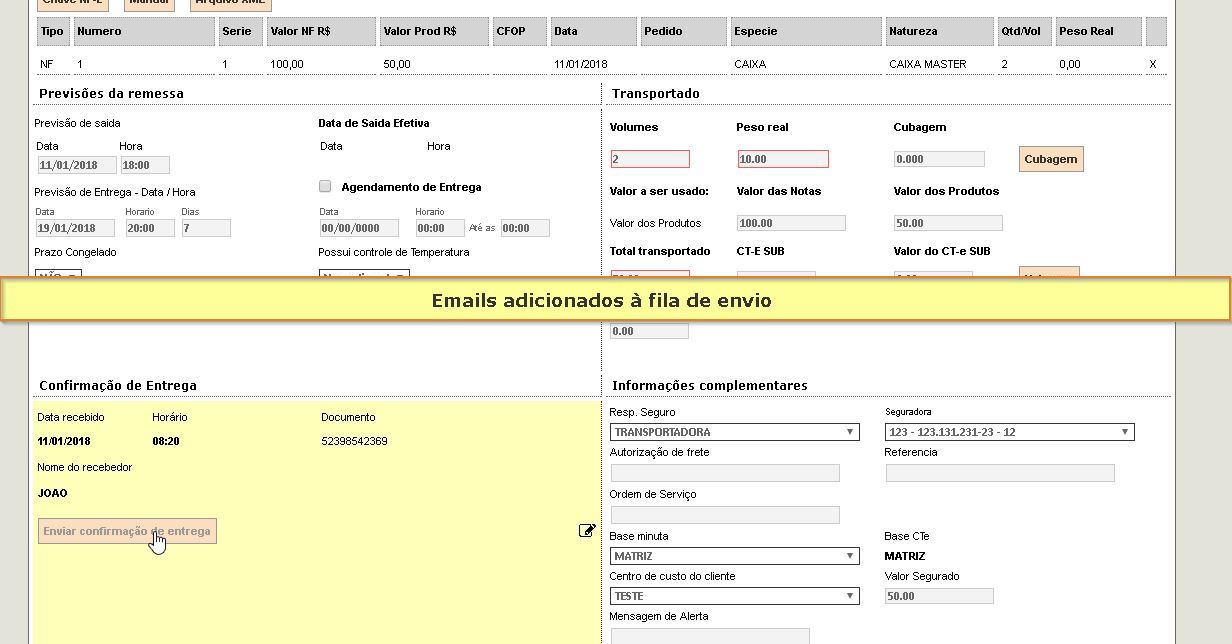Select the Referencia text field
This screenshot has height=644, width=1232.
click(x=999, y=473)
